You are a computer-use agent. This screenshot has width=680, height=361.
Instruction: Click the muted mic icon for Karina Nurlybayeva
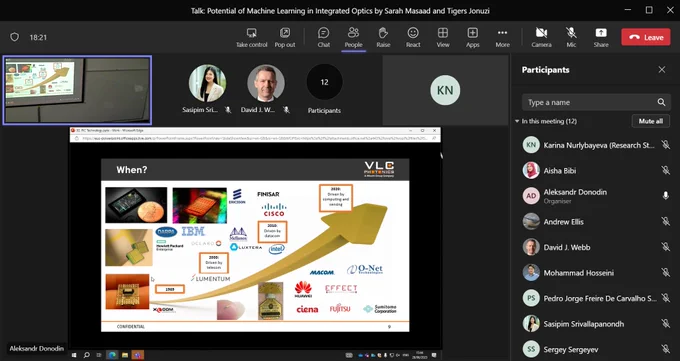[665, 145]
